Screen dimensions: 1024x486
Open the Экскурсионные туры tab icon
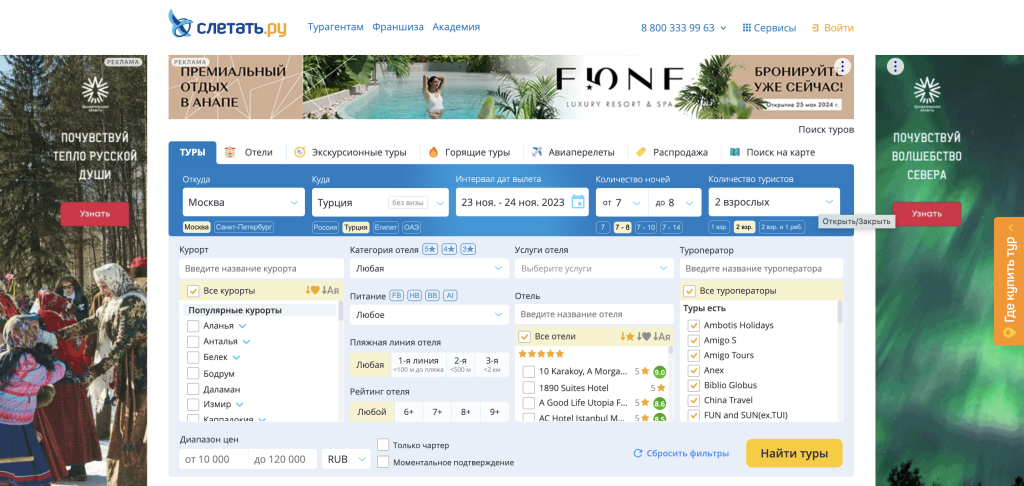tap(300, 152)
